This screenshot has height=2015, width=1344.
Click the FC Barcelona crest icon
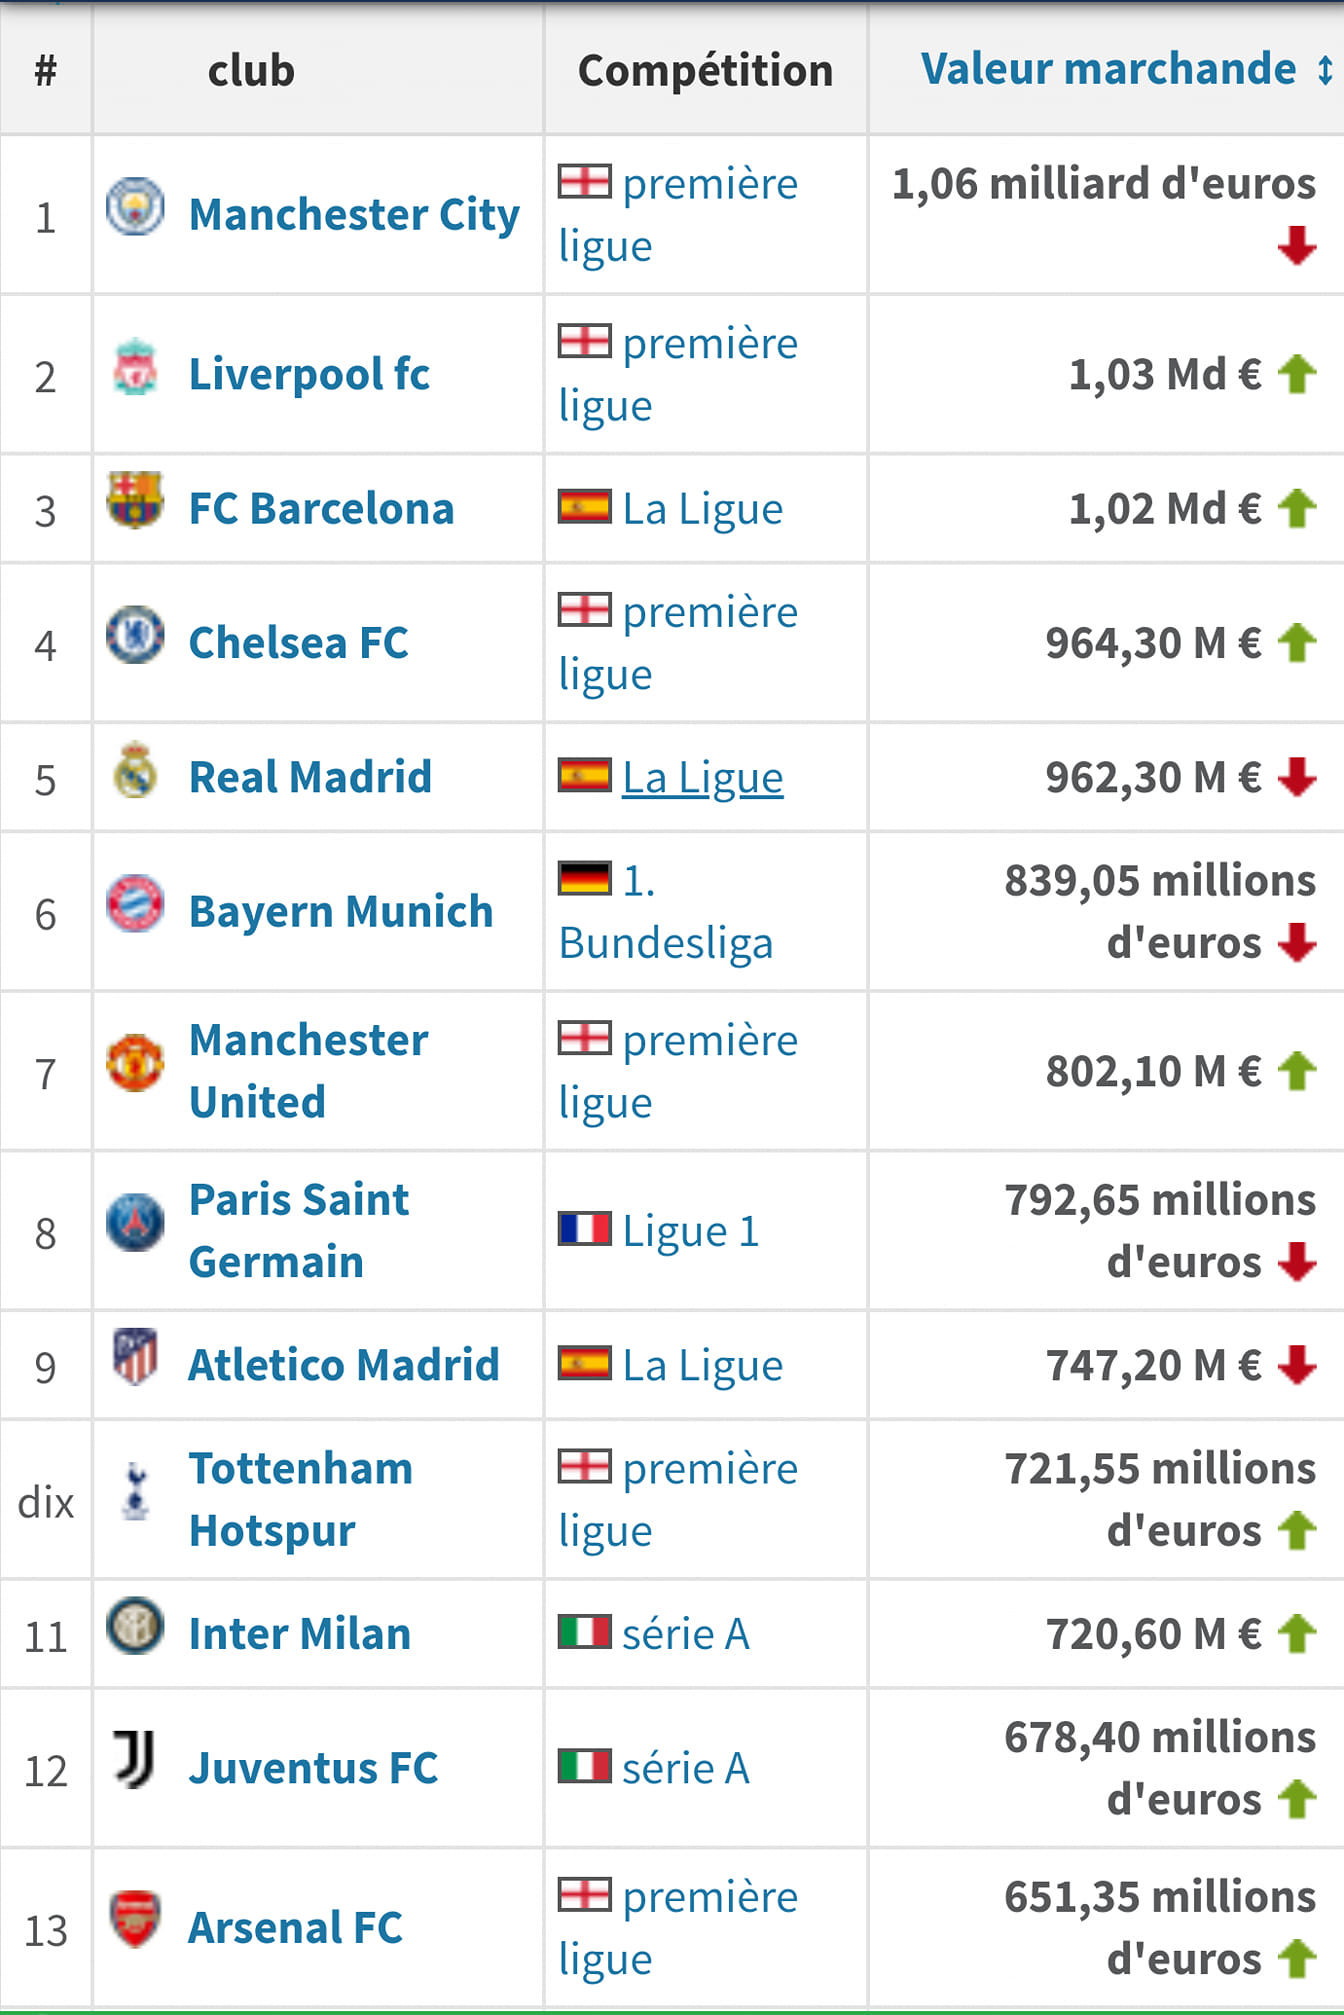[135, 500]
